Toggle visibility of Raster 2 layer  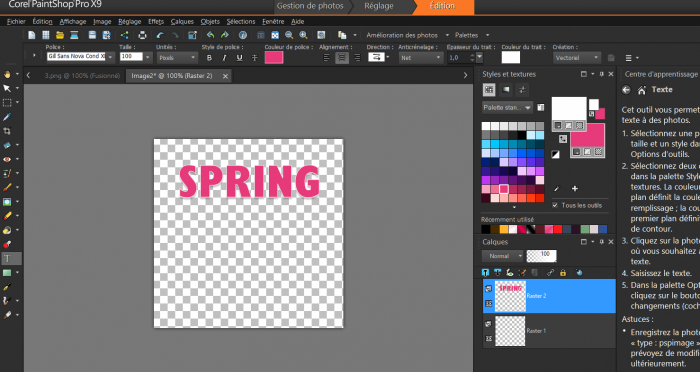(489, 288)
